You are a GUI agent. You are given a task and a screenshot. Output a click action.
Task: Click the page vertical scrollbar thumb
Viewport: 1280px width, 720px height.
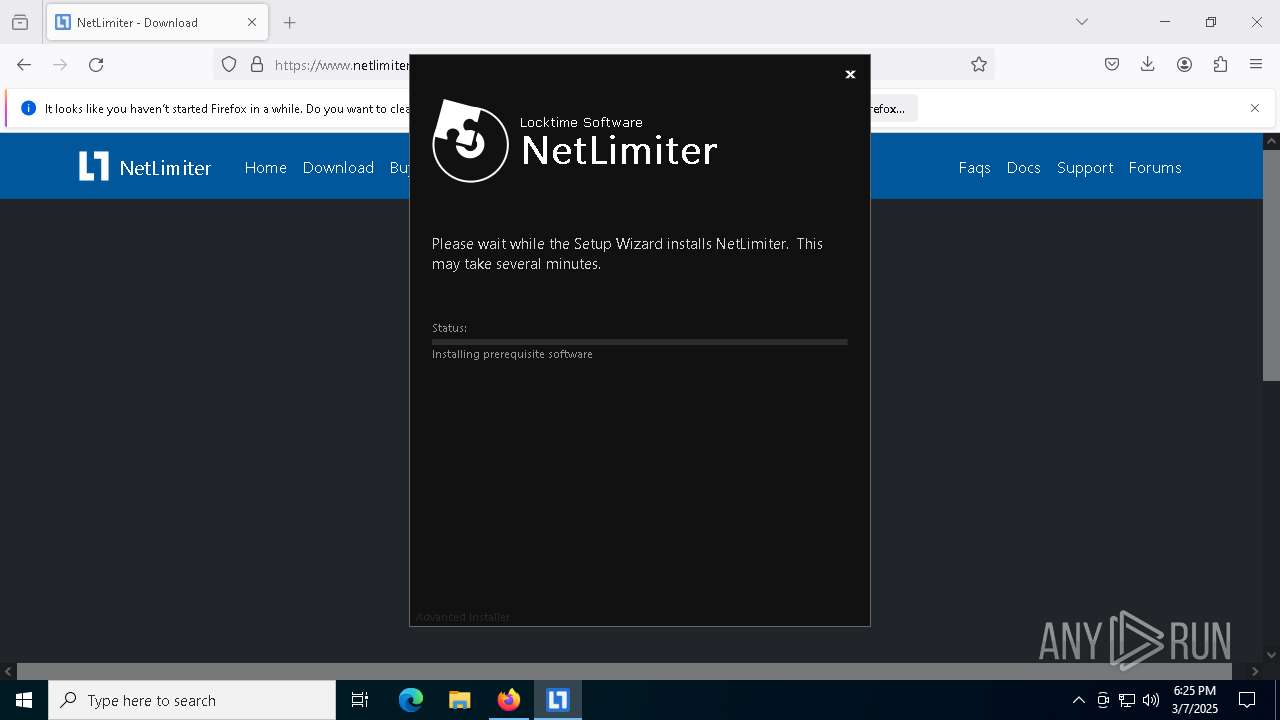click(1271, 265)
